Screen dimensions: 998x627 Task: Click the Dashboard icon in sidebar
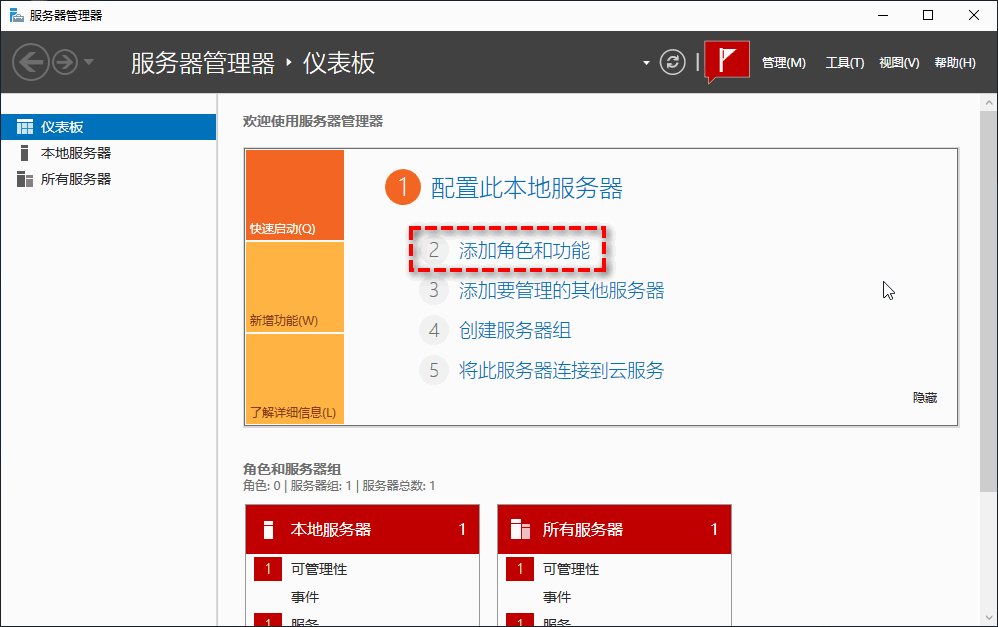click(25, 127)
